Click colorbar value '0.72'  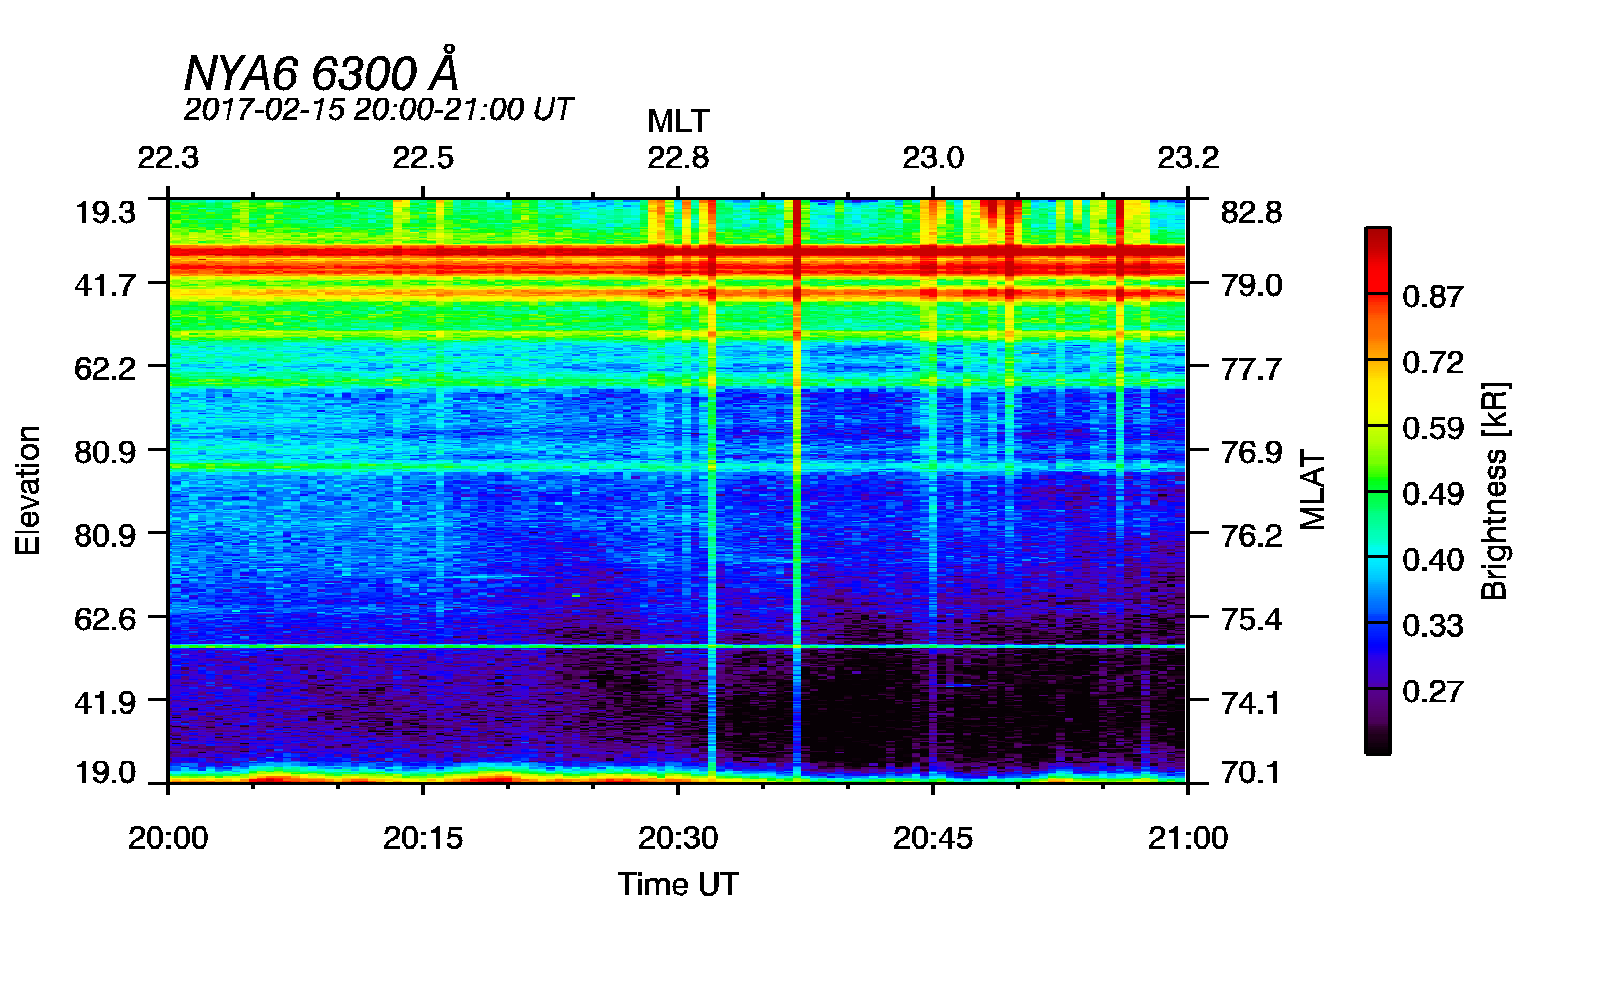[x=1432, y=362]
